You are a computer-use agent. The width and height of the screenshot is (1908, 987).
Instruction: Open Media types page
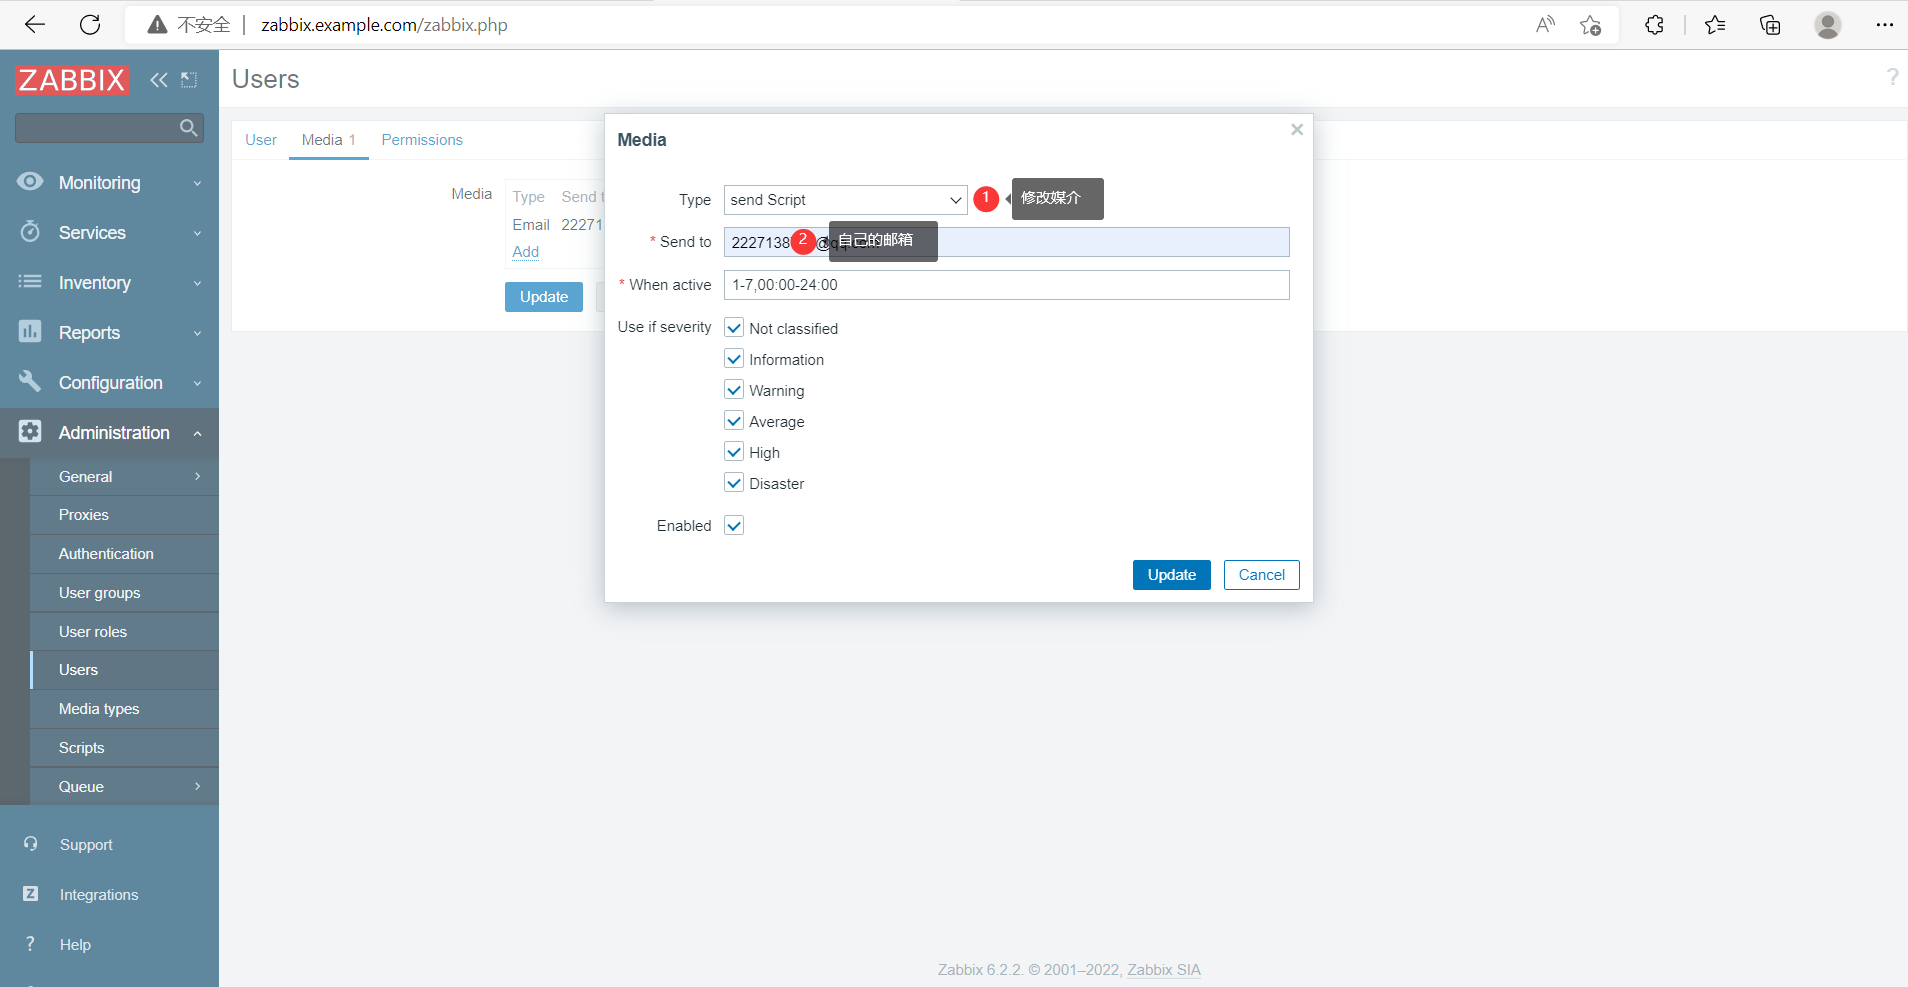pyautogui.click(x=124, y=709)
